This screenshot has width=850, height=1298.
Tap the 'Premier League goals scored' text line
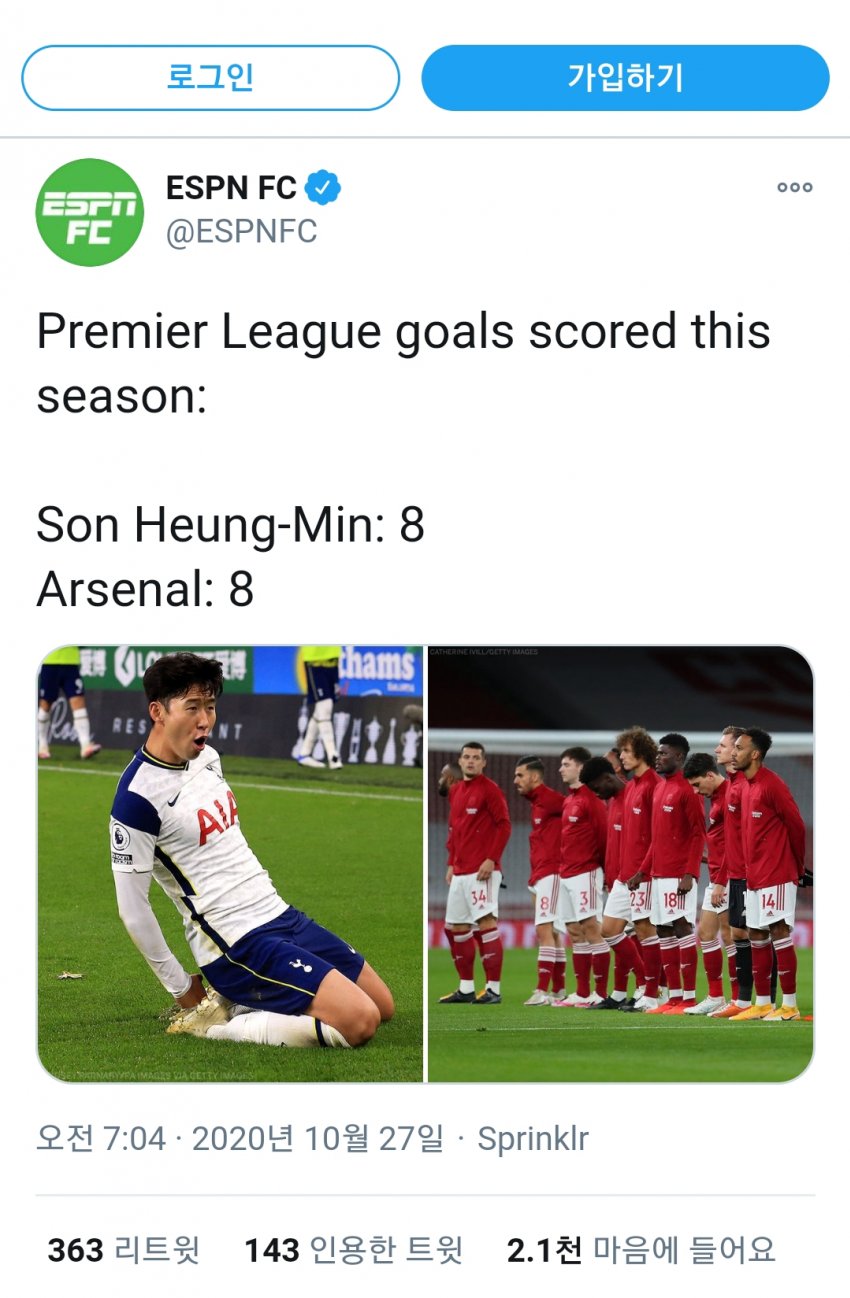pyautogui.click(x=403, y=332)
